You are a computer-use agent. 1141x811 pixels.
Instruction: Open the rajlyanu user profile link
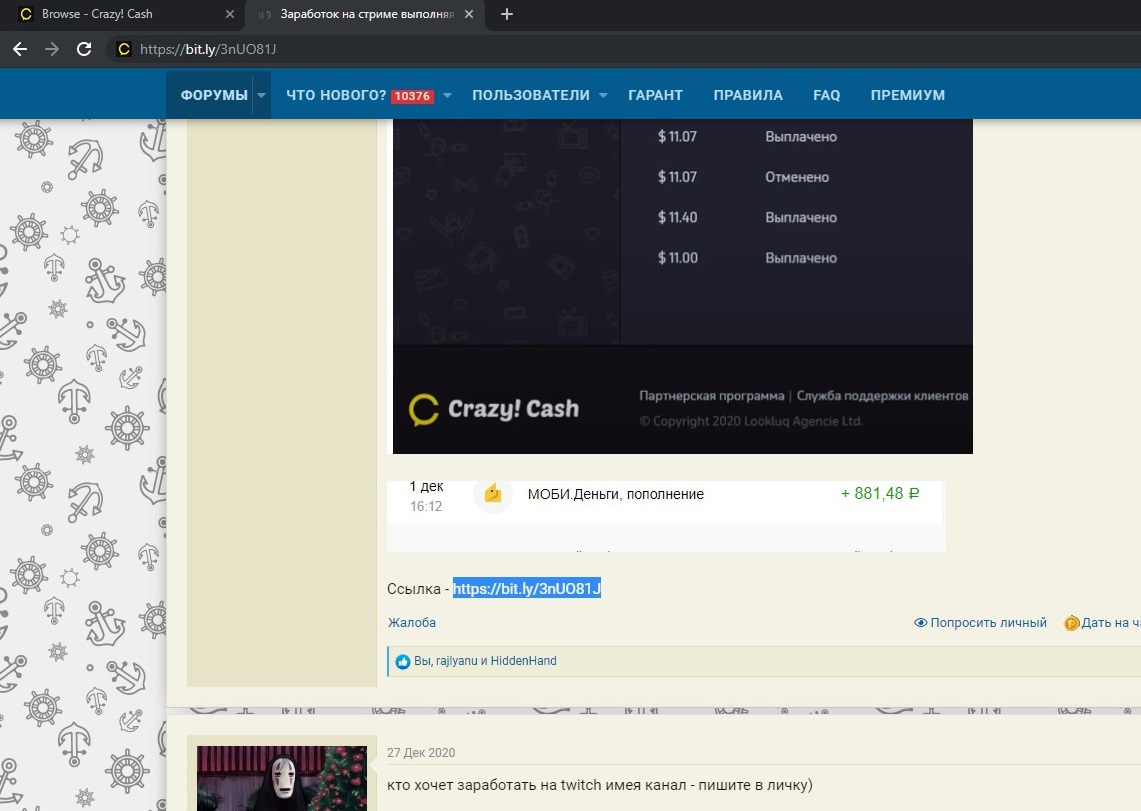click(456, 660)
